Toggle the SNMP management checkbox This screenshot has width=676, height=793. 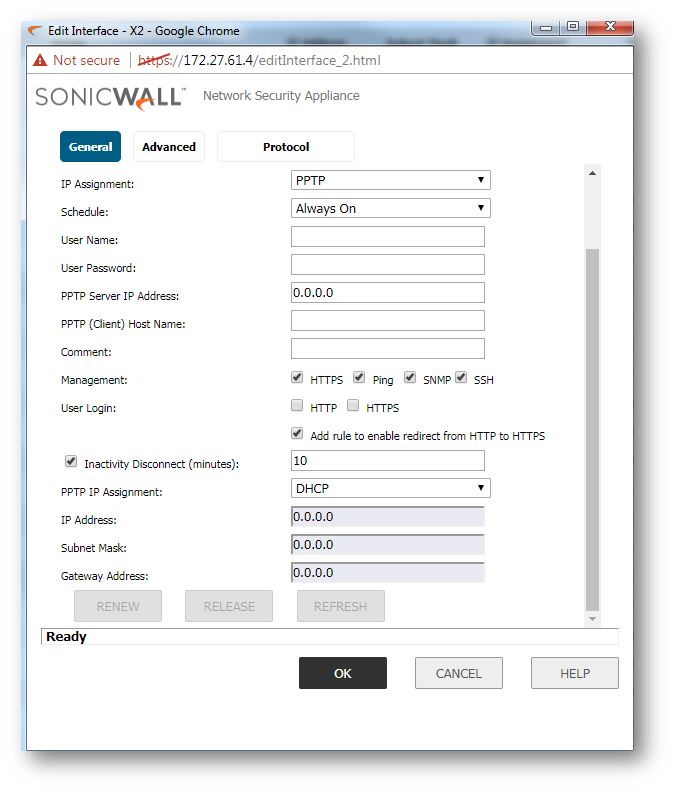tap(410, 378)
